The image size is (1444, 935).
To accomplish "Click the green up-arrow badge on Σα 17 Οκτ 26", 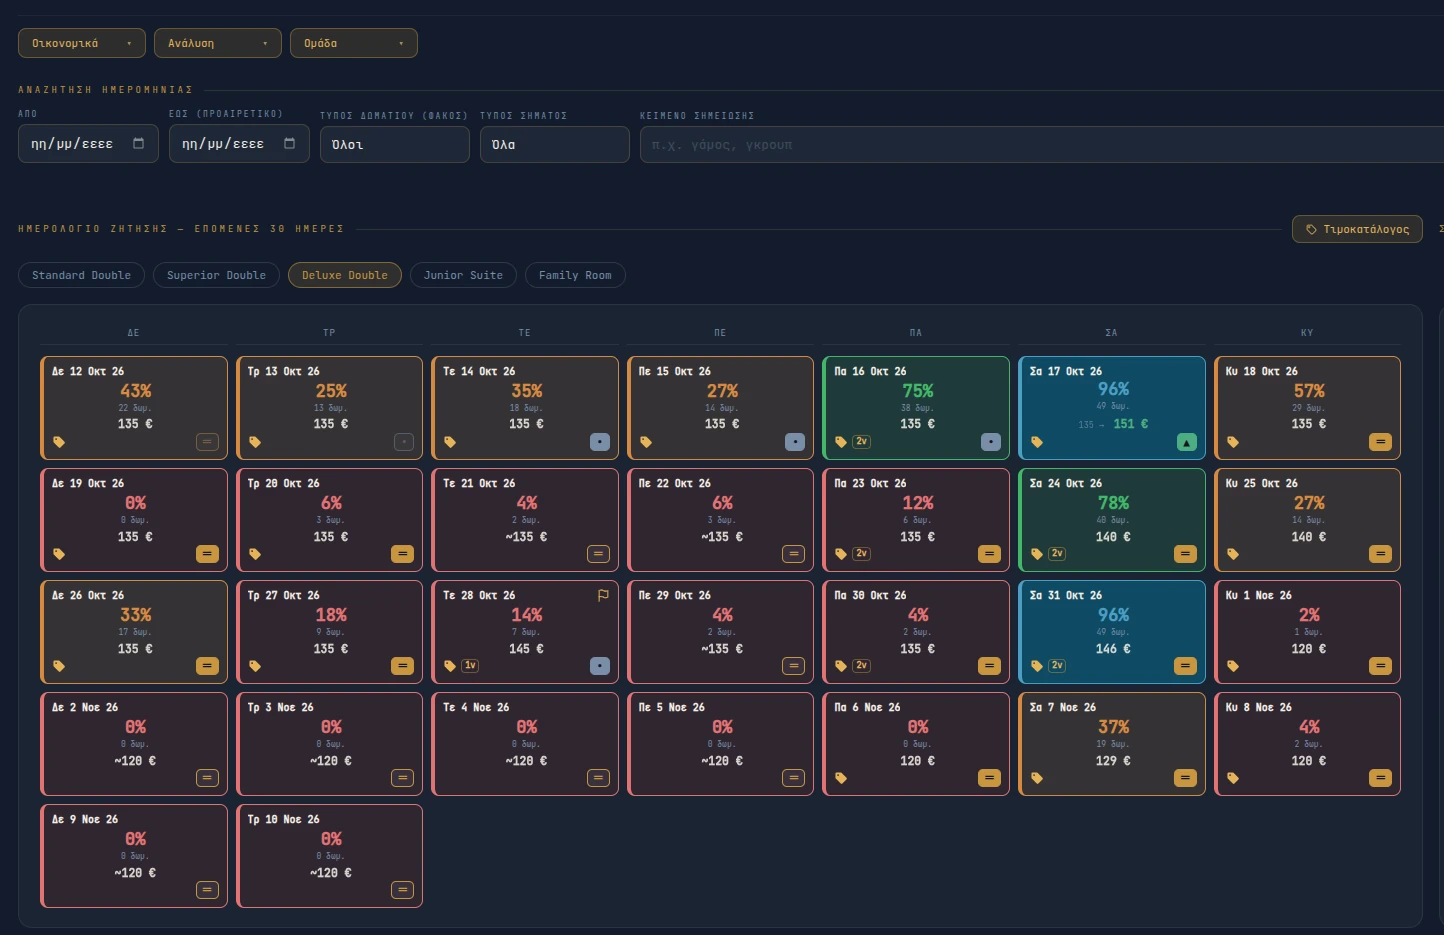I will click(x=1186, y=442).
